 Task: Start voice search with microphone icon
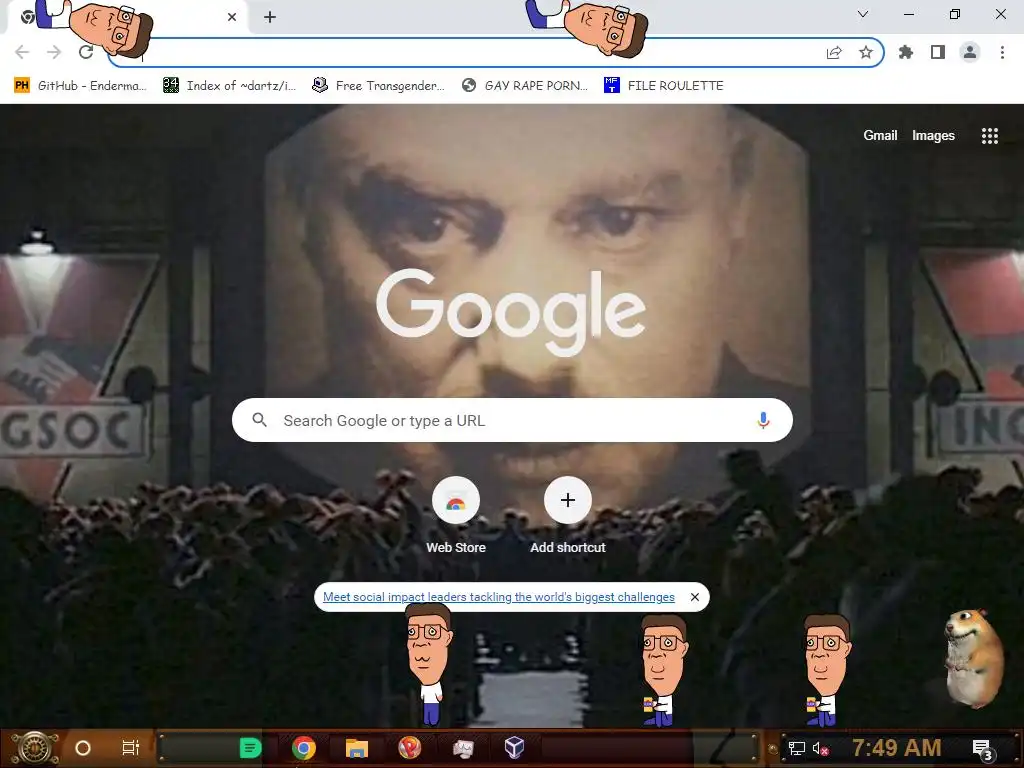point(763,420)
